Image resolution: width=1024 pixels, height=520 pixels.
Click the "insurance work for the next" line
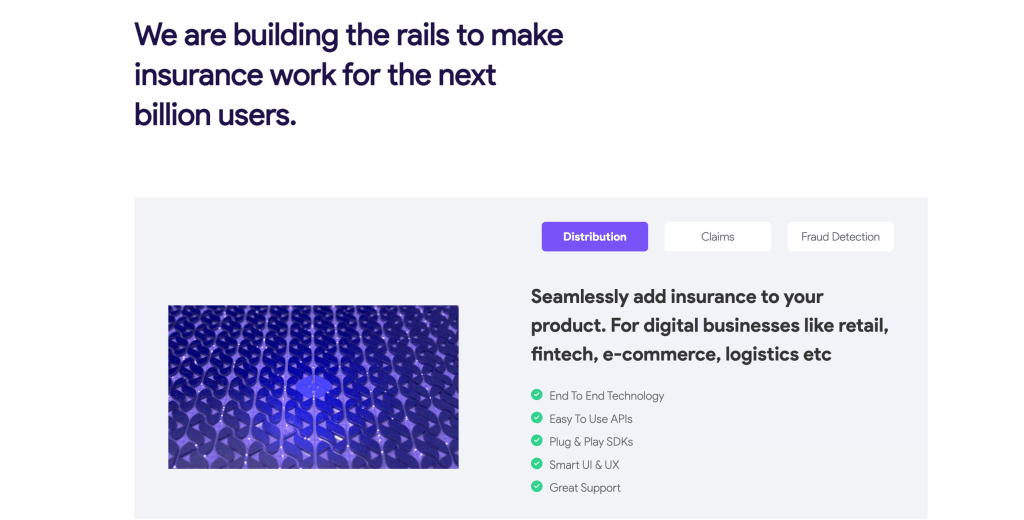coord(315,75)
